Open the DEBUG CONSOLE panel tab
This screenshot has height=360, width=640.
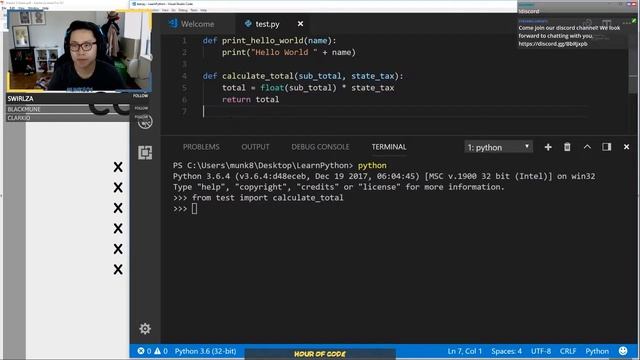[320, 147]
